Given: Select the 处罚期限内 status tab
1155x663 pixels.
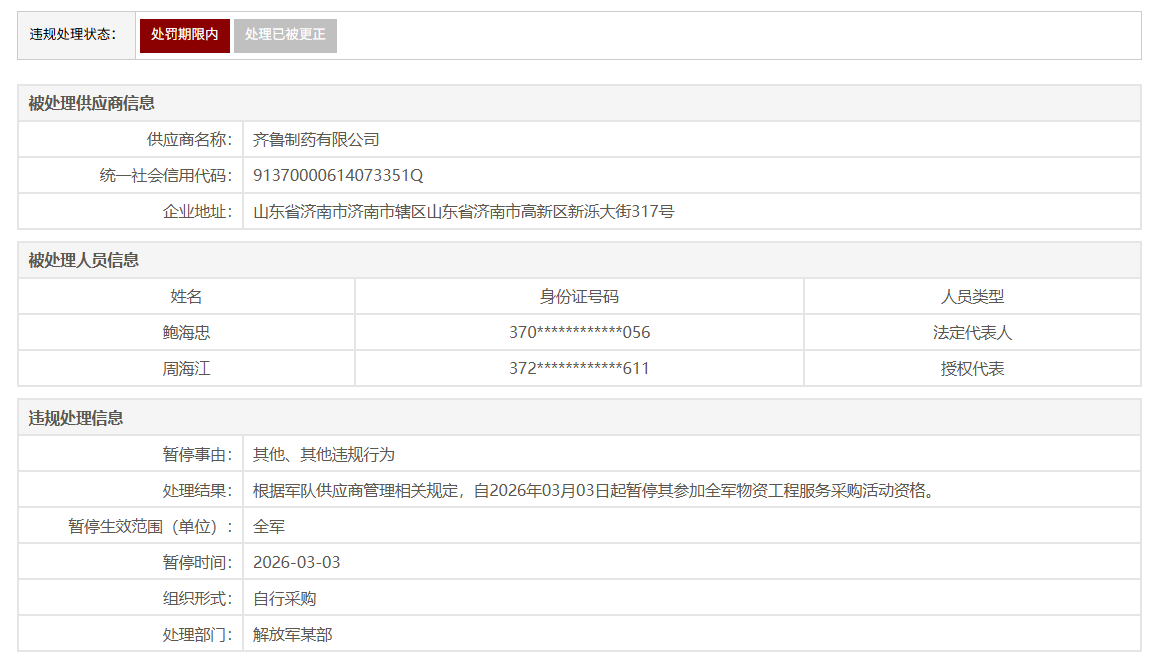Looking at the screenshot, I should [x=185, y=35].
